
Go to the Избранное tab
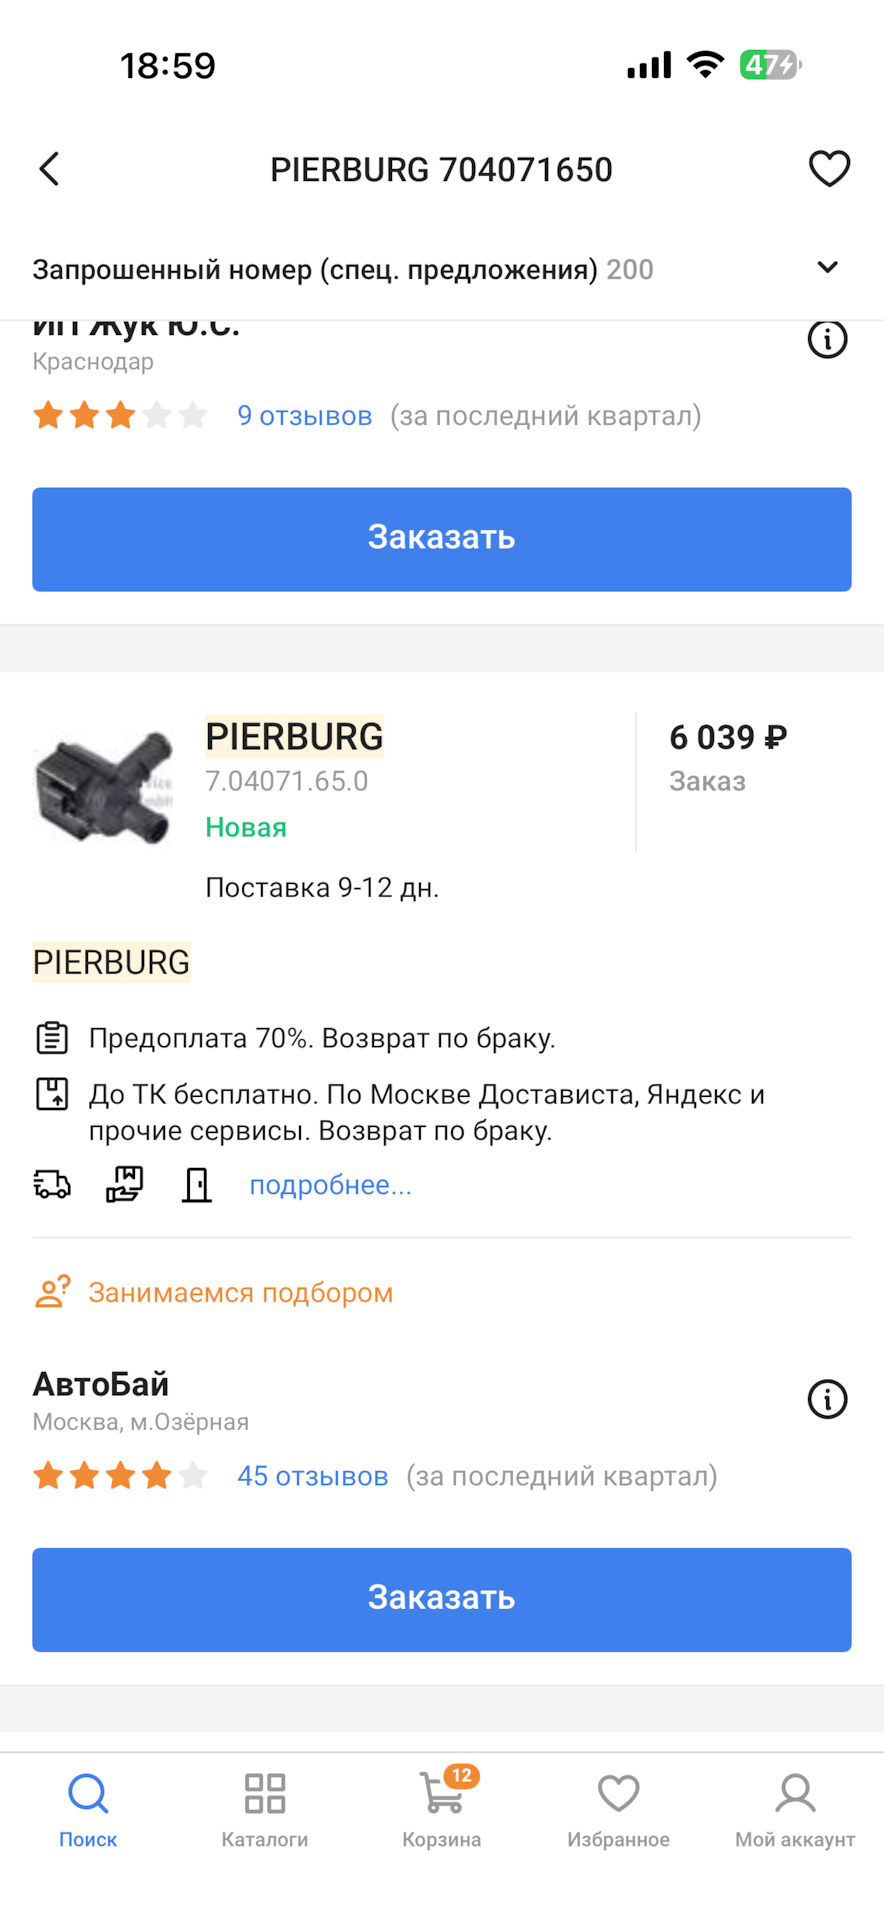click(618, 1810)
